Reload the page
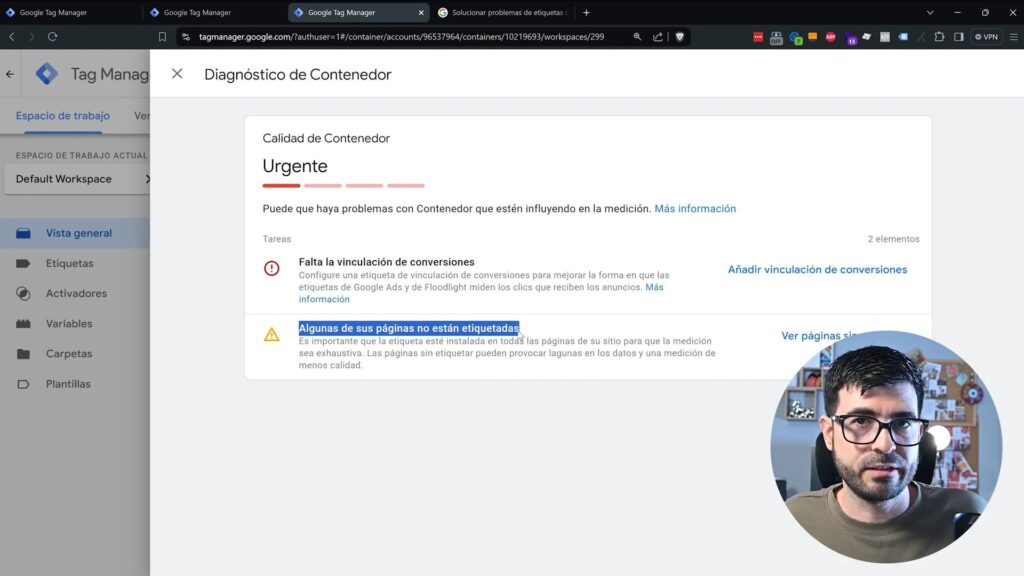Viewport: 1024px width, 576px height. point(52,37)
